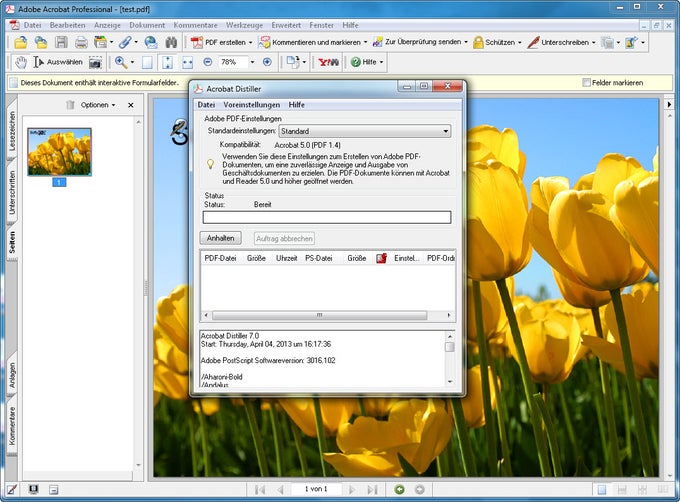Switch to the Kommentare side tab

point(12,426)
